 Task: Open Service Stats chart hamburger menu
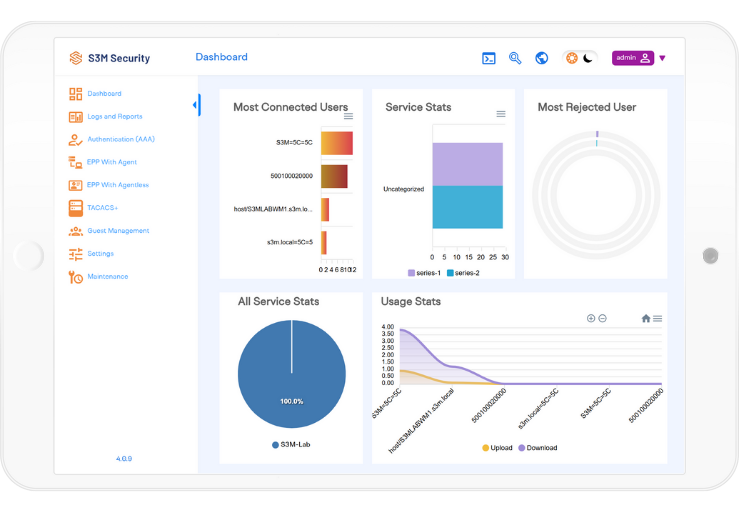click(x=501, y=114)
